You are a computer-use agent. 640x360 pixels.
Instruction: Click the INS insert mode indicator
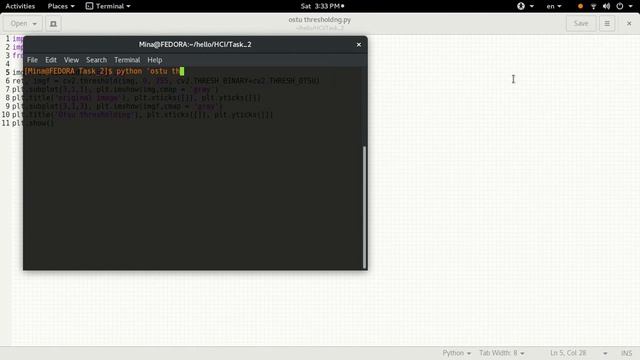coord(627,353)
